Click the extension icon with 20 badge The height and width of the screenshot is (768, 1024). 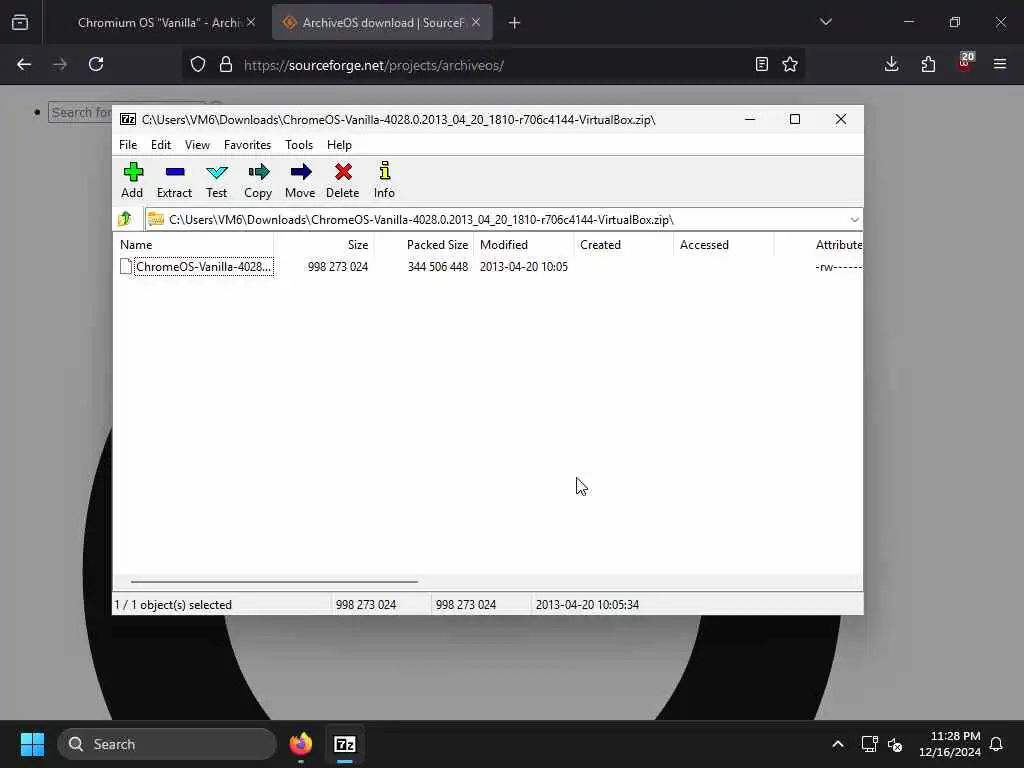[965, 62]
